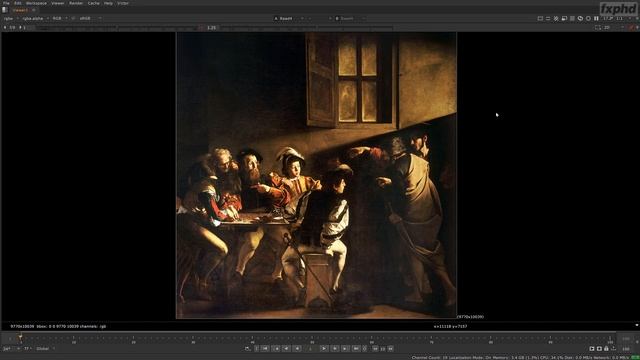
Task: Click the frame increment field
Action: pyautogui.click(x=383, y=349)
